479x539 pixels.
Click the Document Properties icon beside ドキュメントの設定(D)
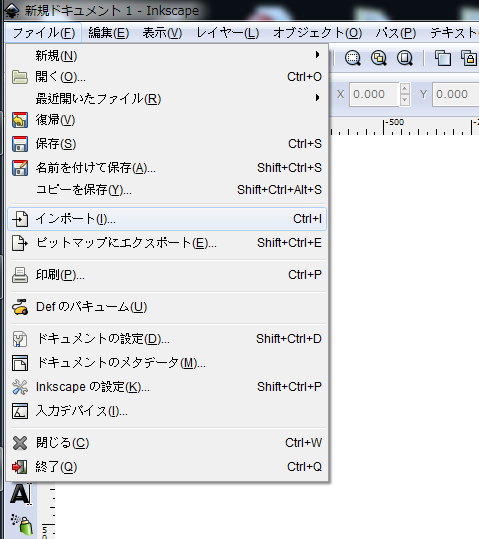[x=20, y=339]
